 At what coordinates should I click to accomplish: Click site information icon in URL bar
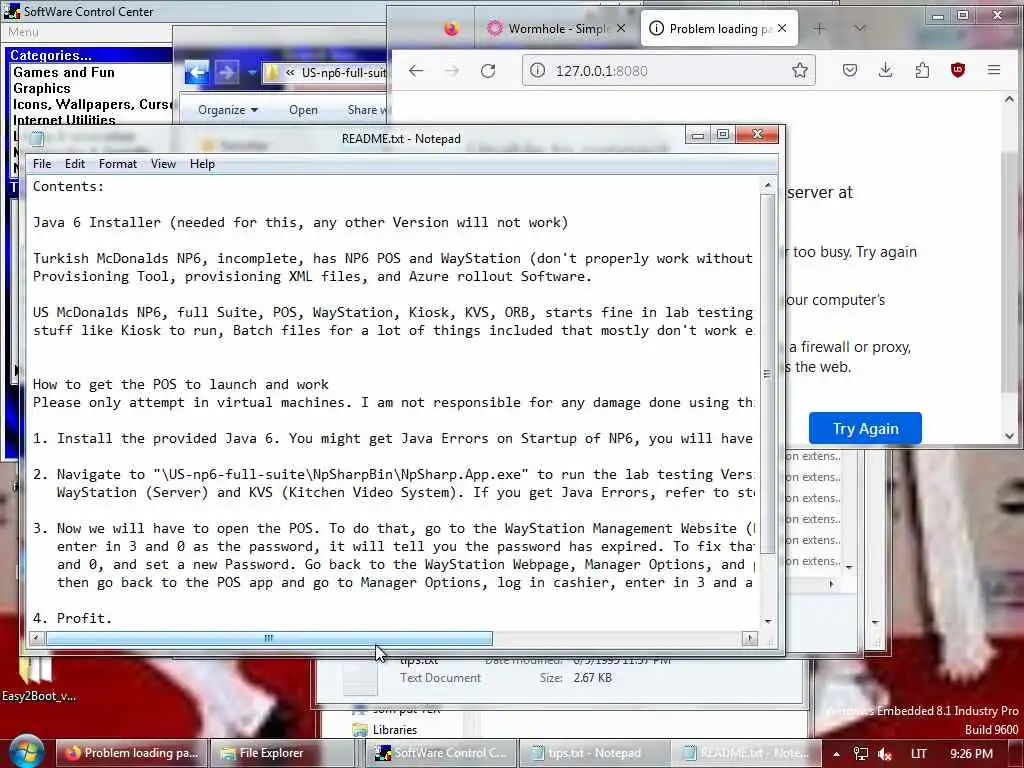[537, 71]
